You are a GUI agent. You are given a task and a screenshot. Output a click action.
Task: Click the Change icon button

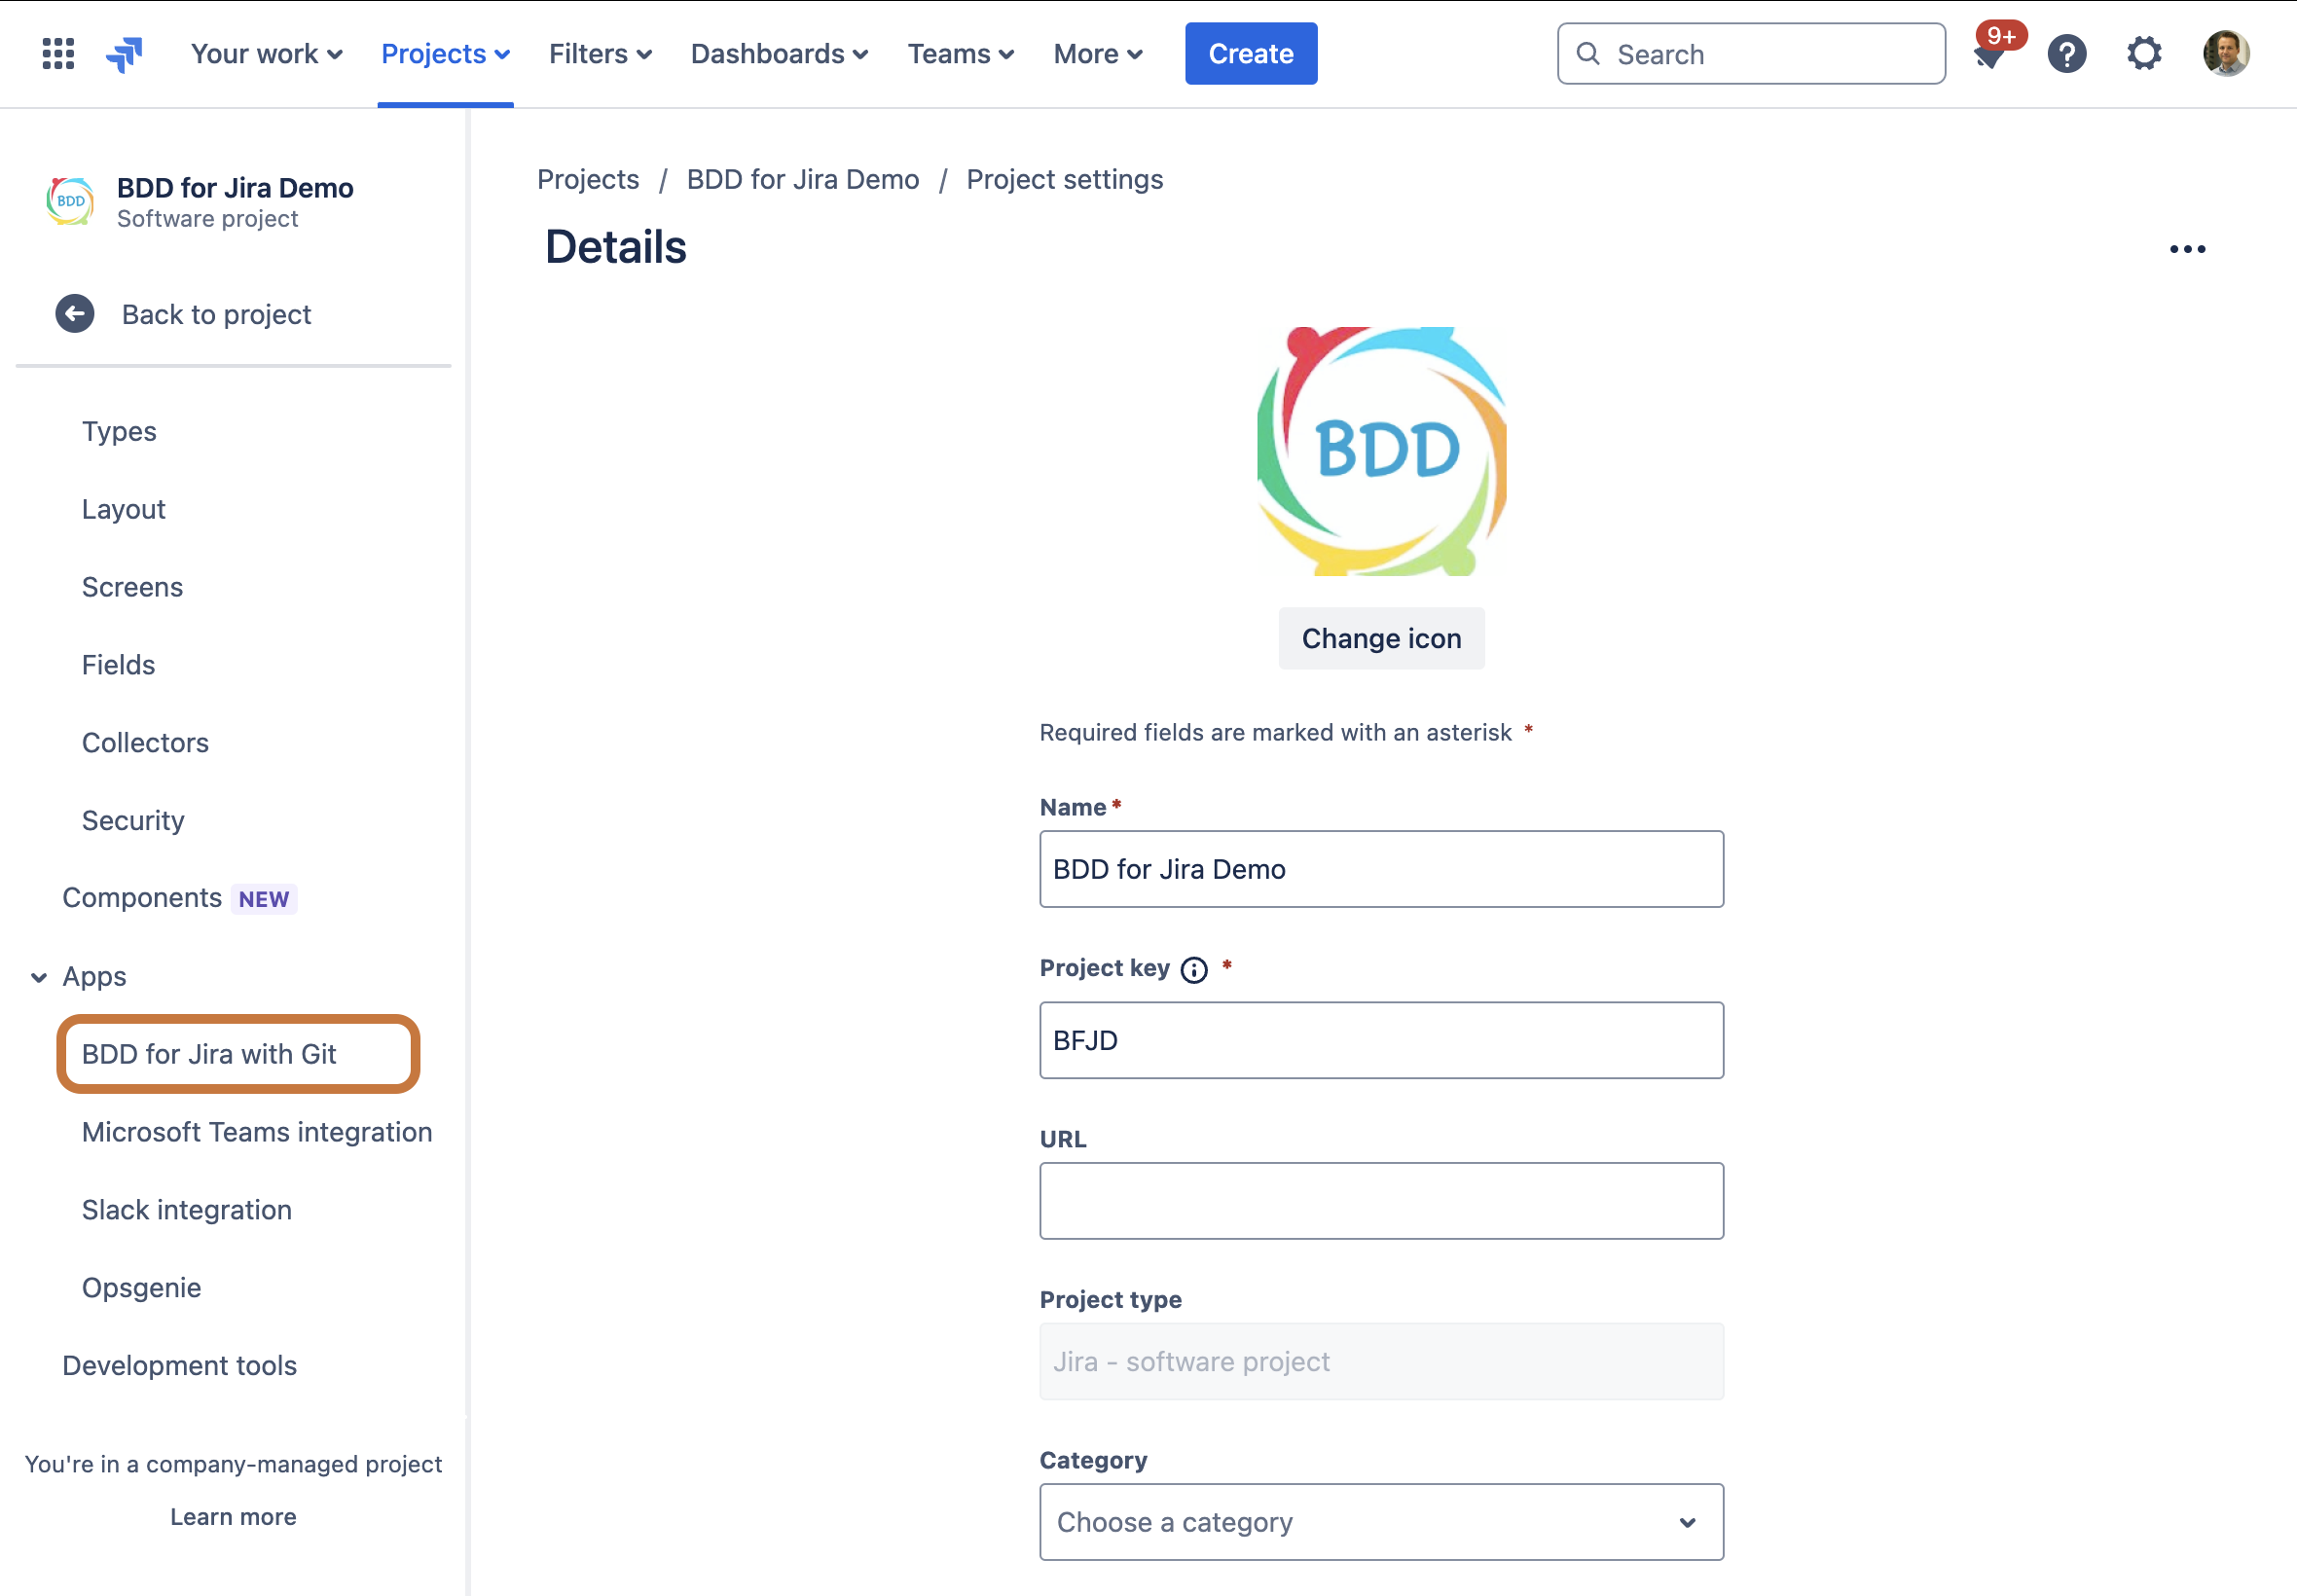1382,638
